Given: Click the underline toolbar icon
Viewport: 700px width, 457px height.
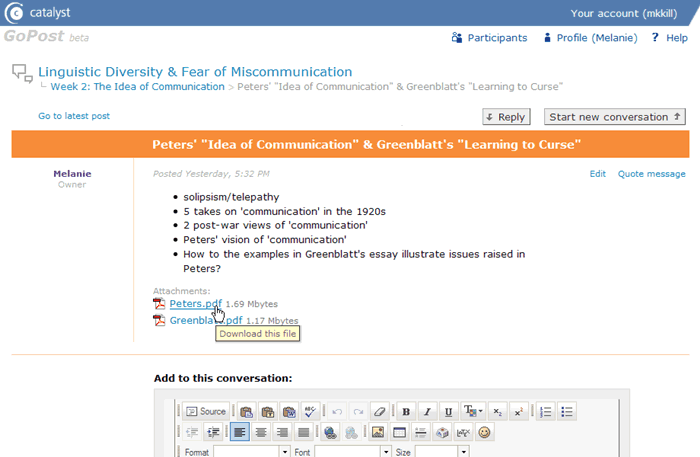Looking at the screenshot, I should coord(448,411).
